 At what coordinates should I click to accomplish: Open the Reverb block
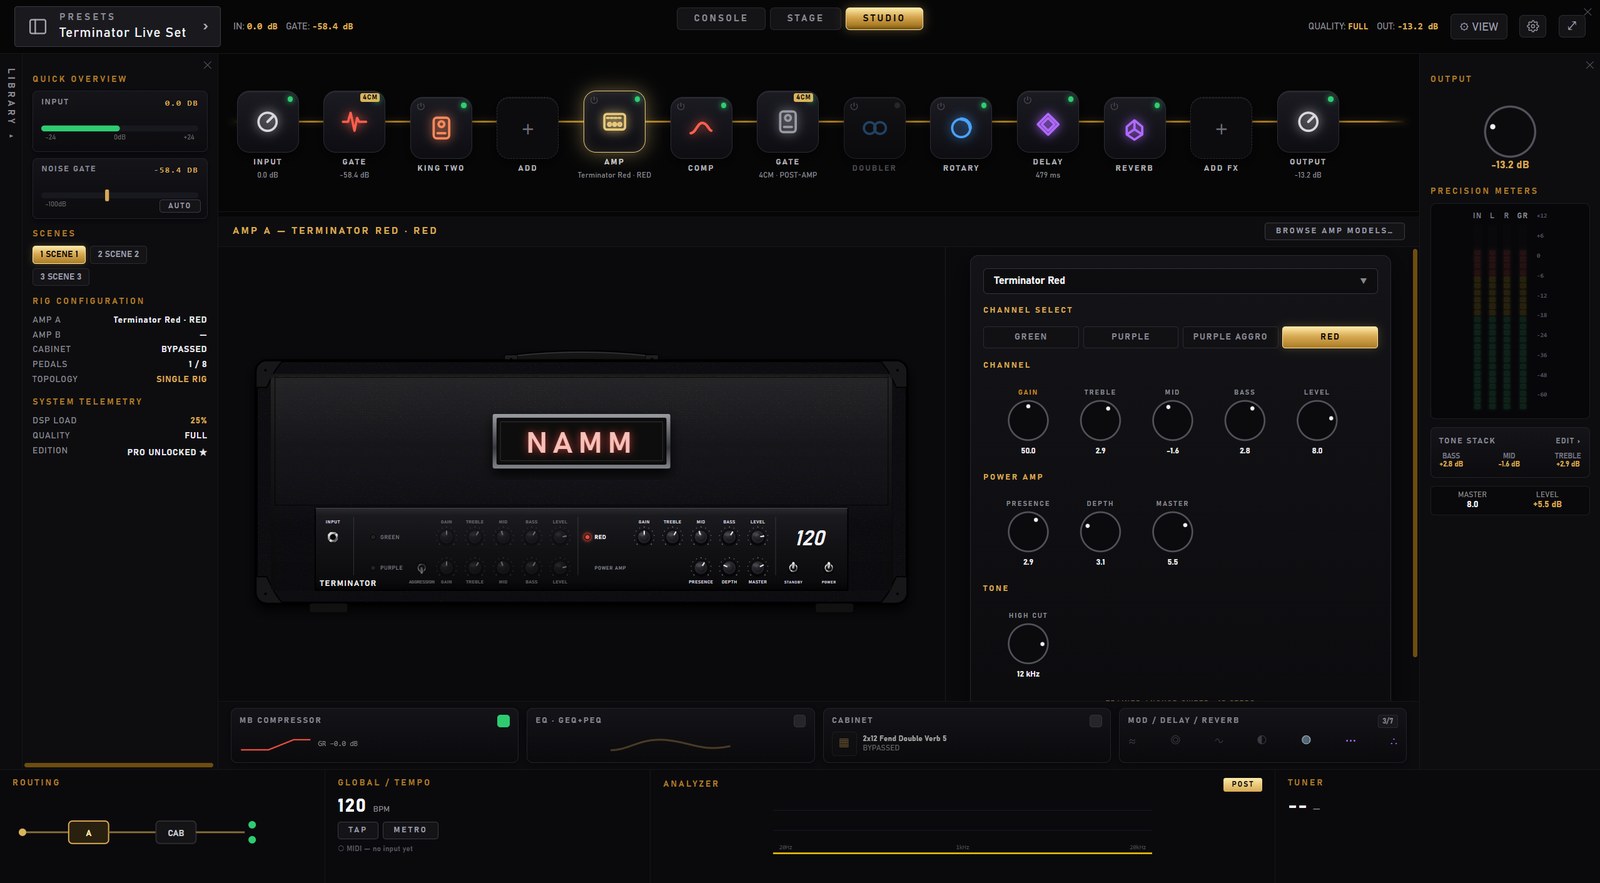click(1134, 128)
